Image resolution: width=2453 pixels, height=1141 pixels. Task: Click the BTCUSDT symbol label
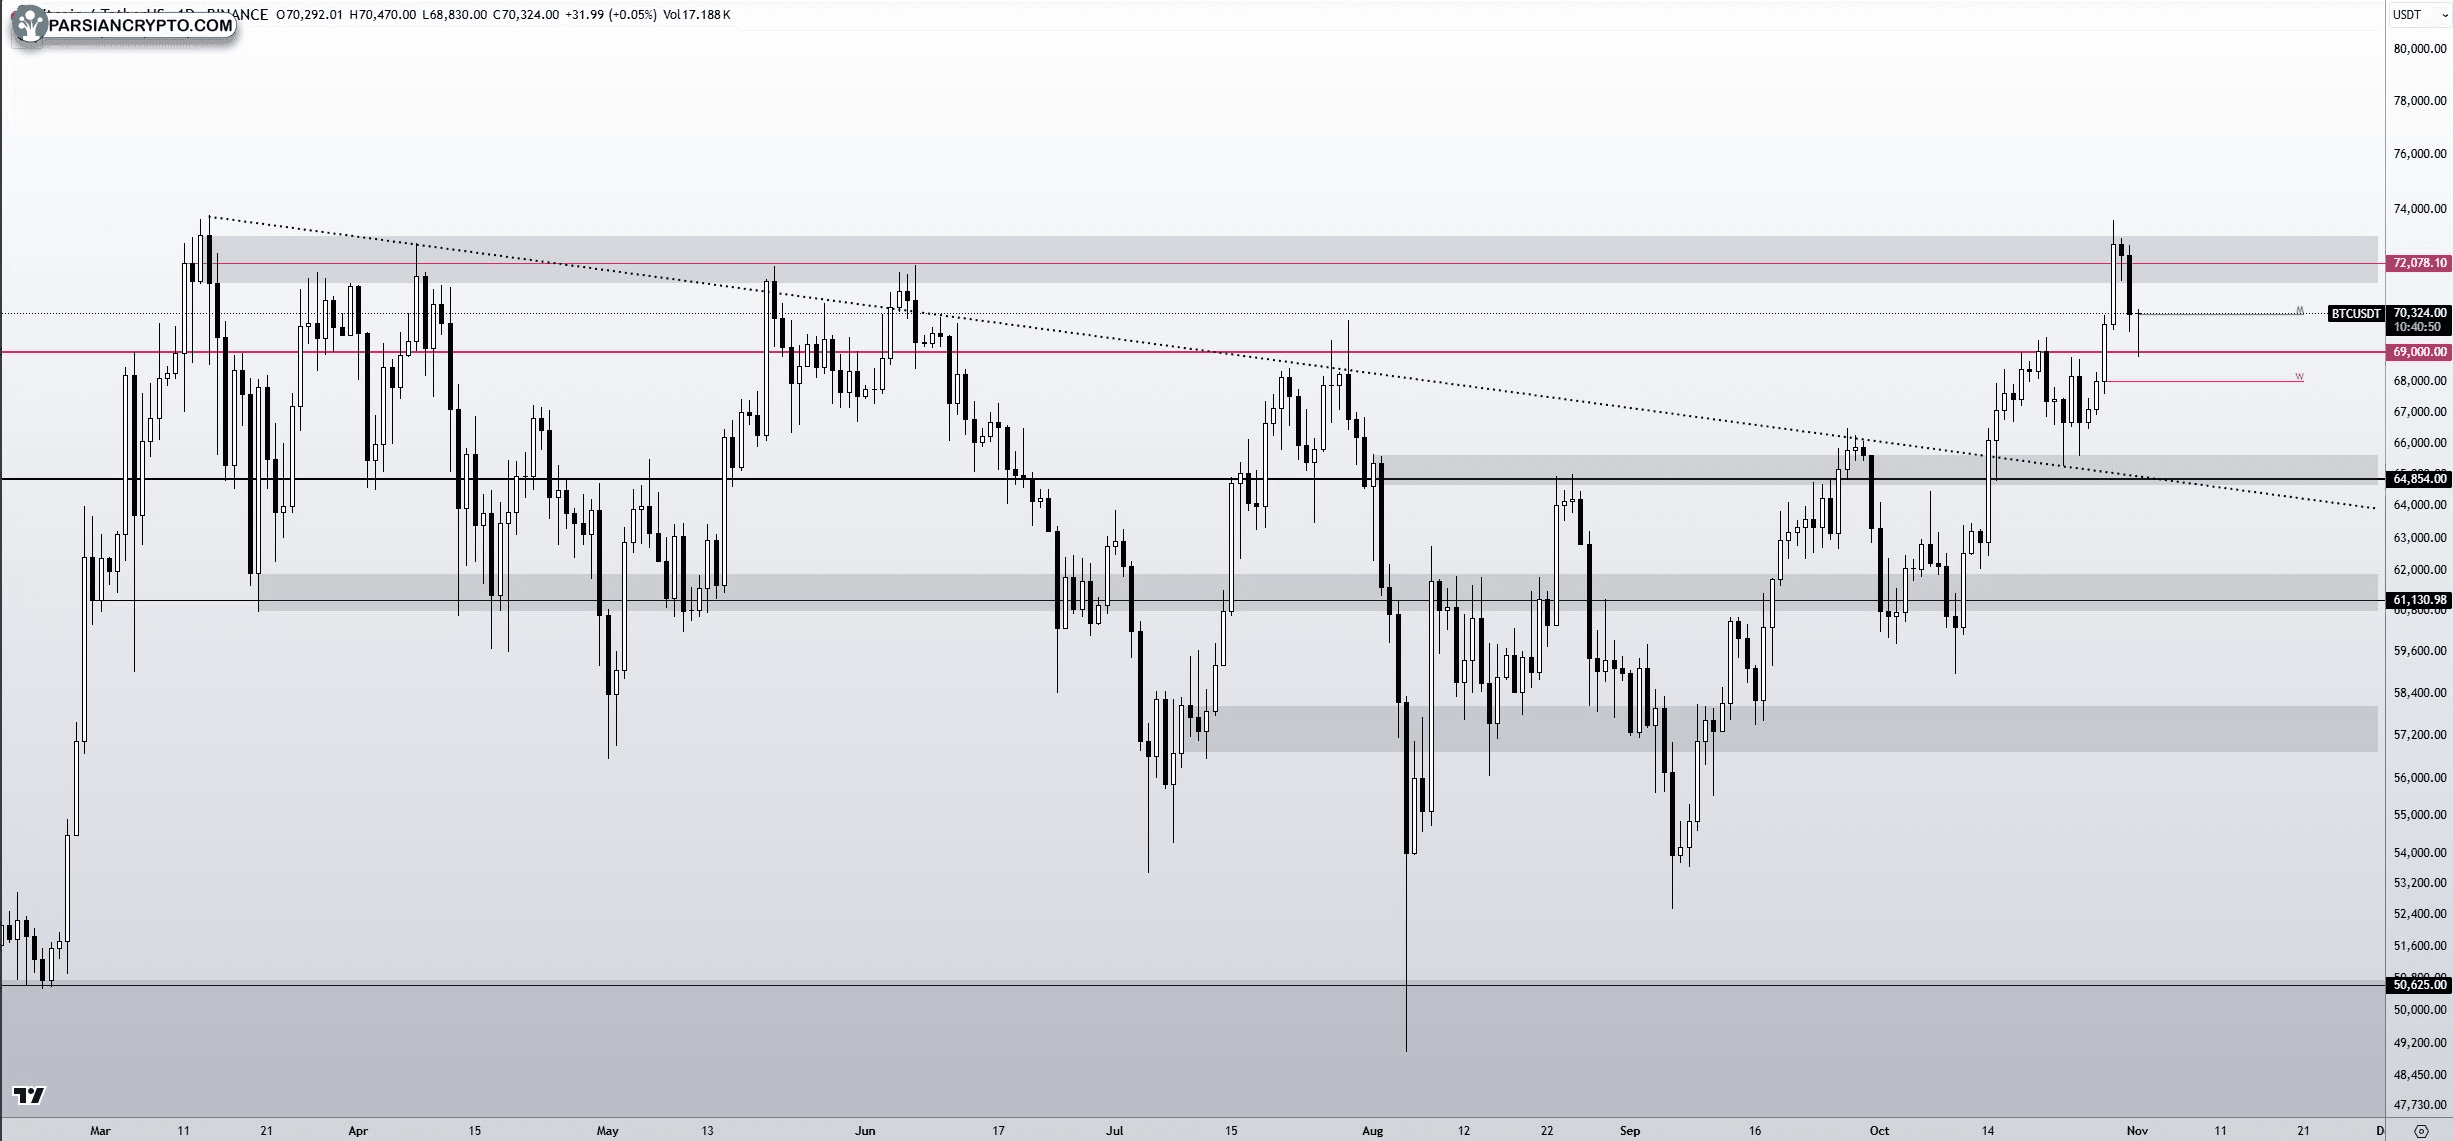pos(2356,314)
